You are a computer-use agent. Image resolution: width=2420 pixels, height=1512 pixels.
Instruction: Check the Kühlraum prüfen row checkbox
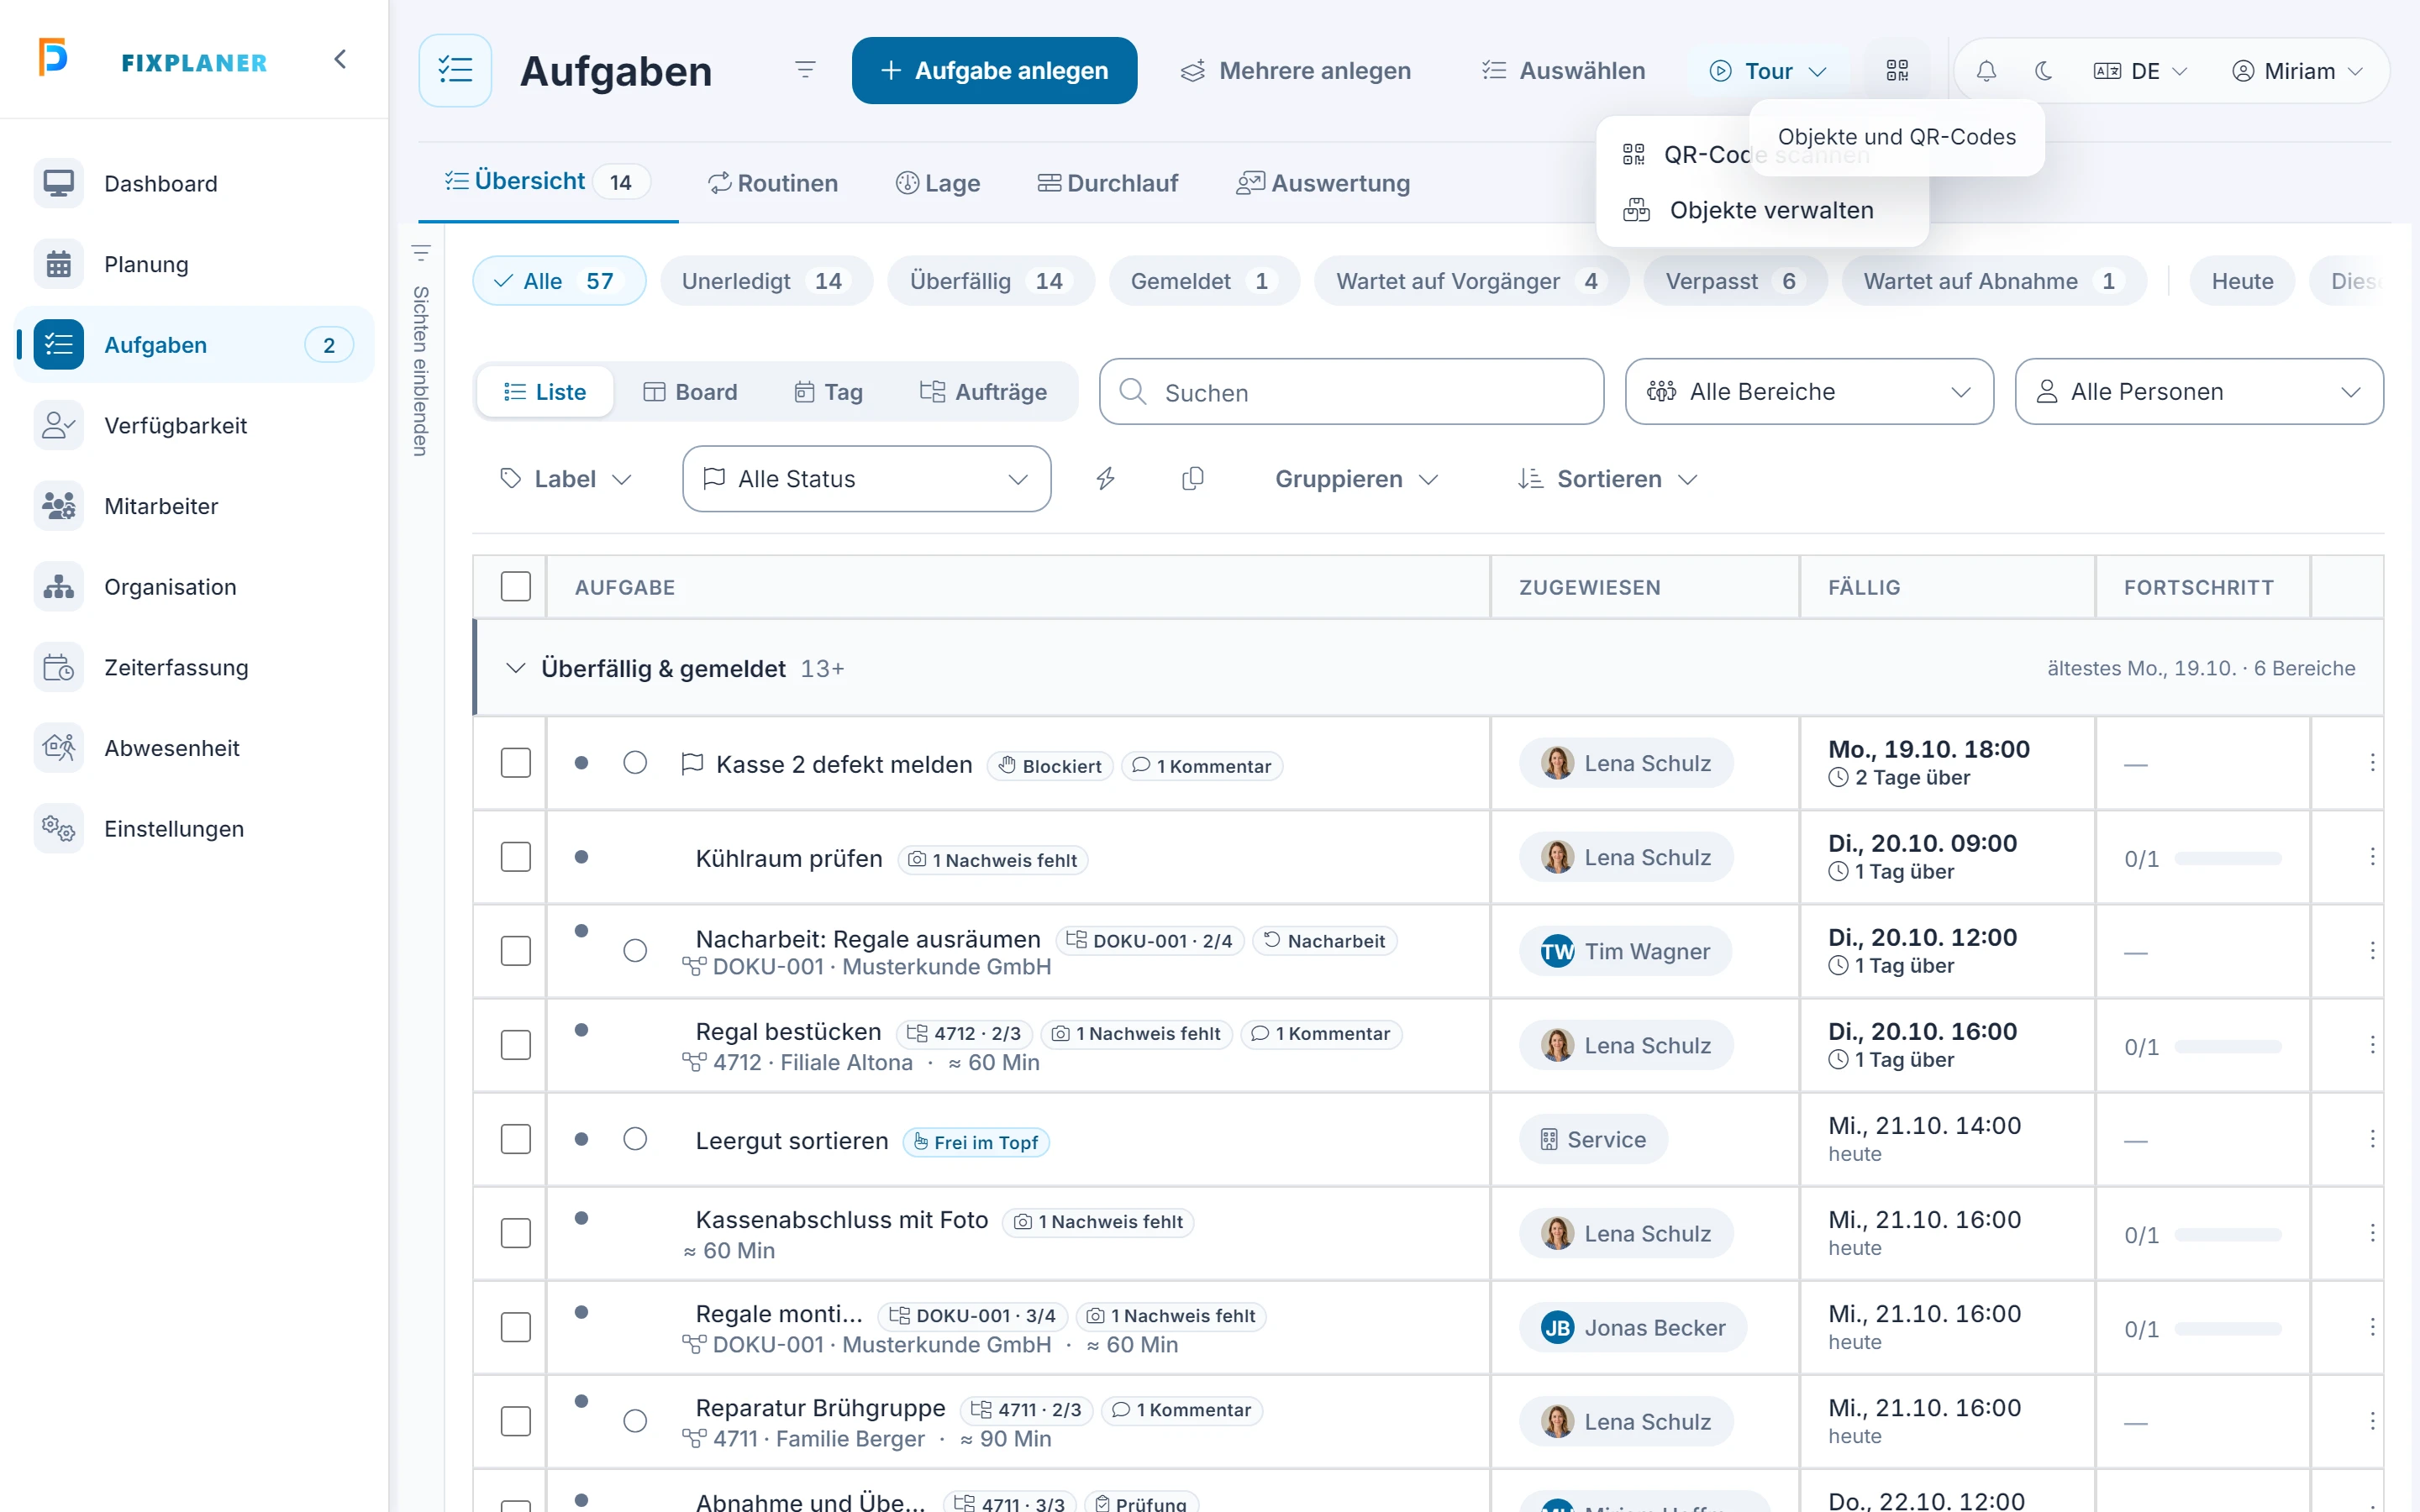pyautogui.click(x=516, y=858)
